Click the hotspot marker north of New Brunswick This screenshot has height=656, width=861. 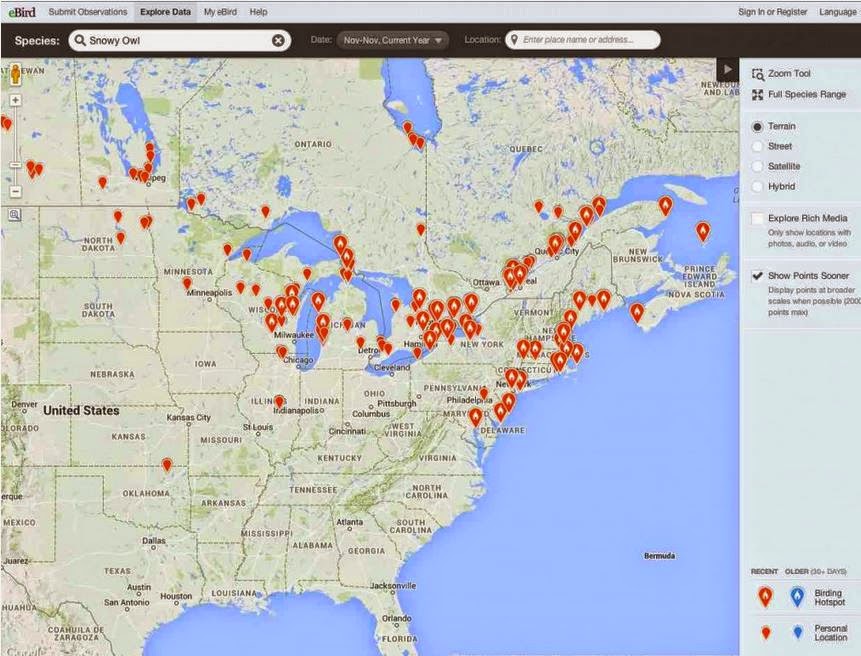click(x=666, y=206)
